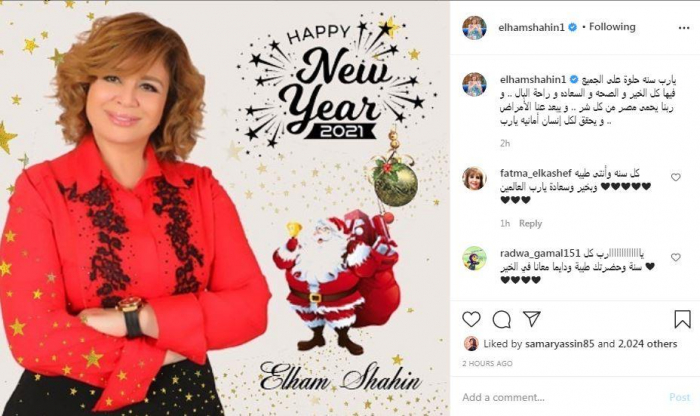Open the three-dot more options menu
This screenshot has height=416, width=700.
pyautogui.click(x=684, y=28)
